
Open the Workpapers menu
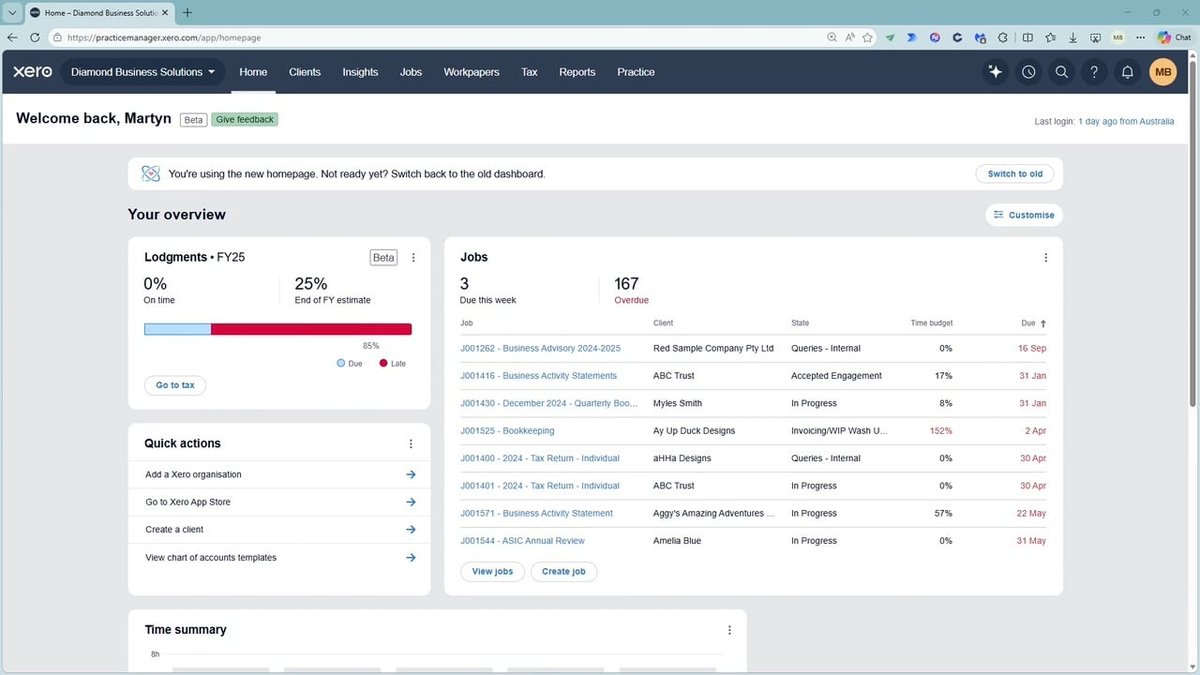pyautogui.click(x=471, y=72)
